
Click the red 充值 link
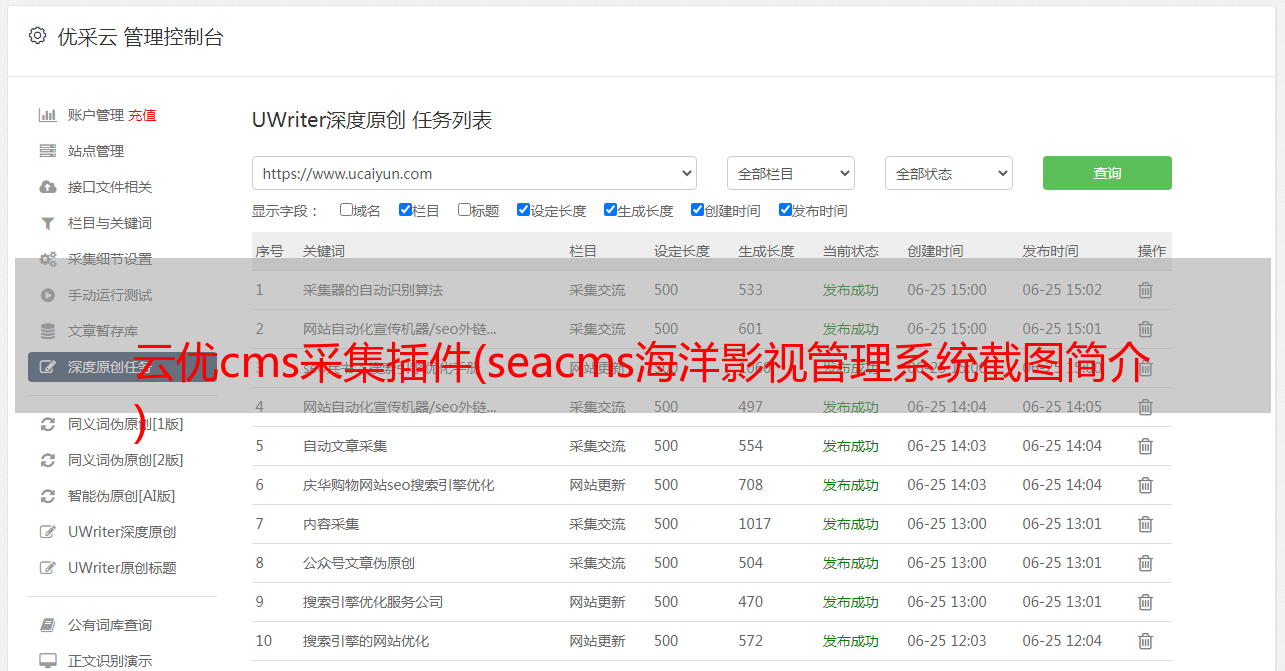[142, 115]
